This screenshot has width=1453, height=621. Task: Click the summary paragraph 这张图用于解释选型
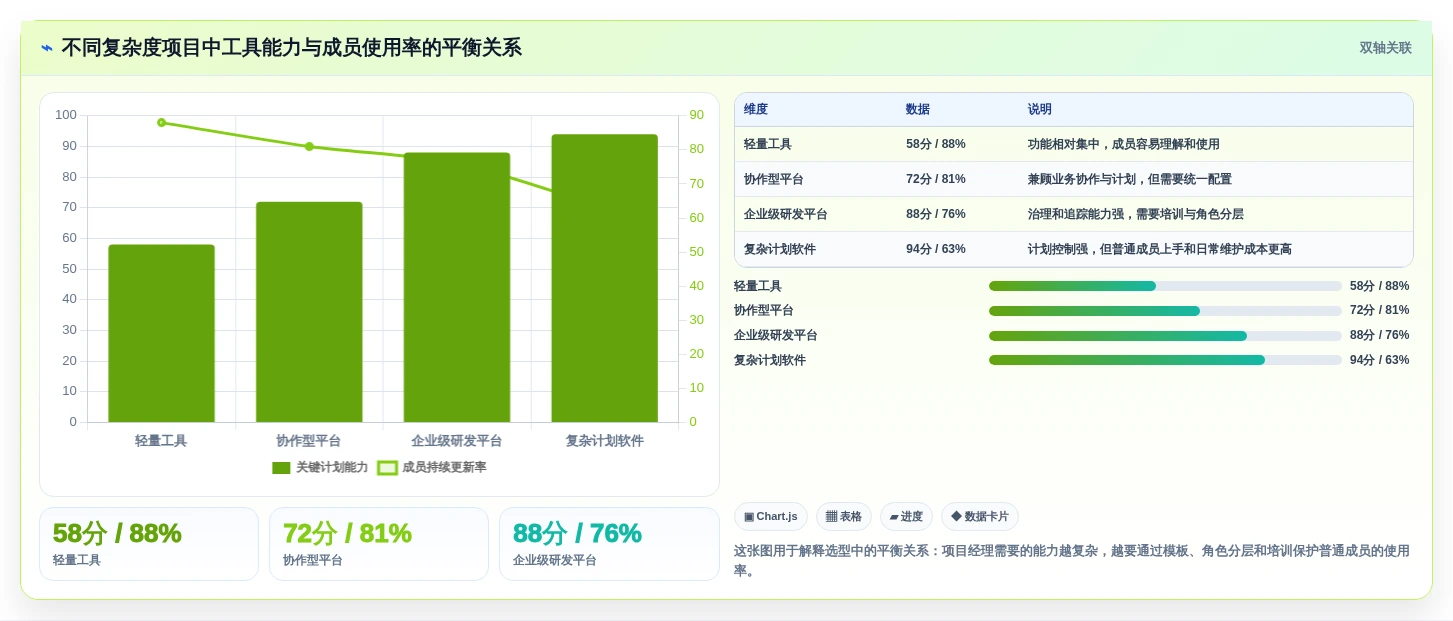1071,560
